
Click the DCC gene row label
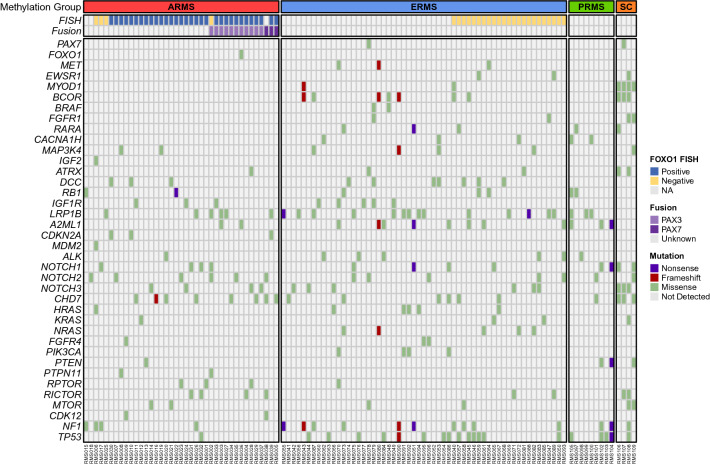pyautogui.click(x=71, y=182)
